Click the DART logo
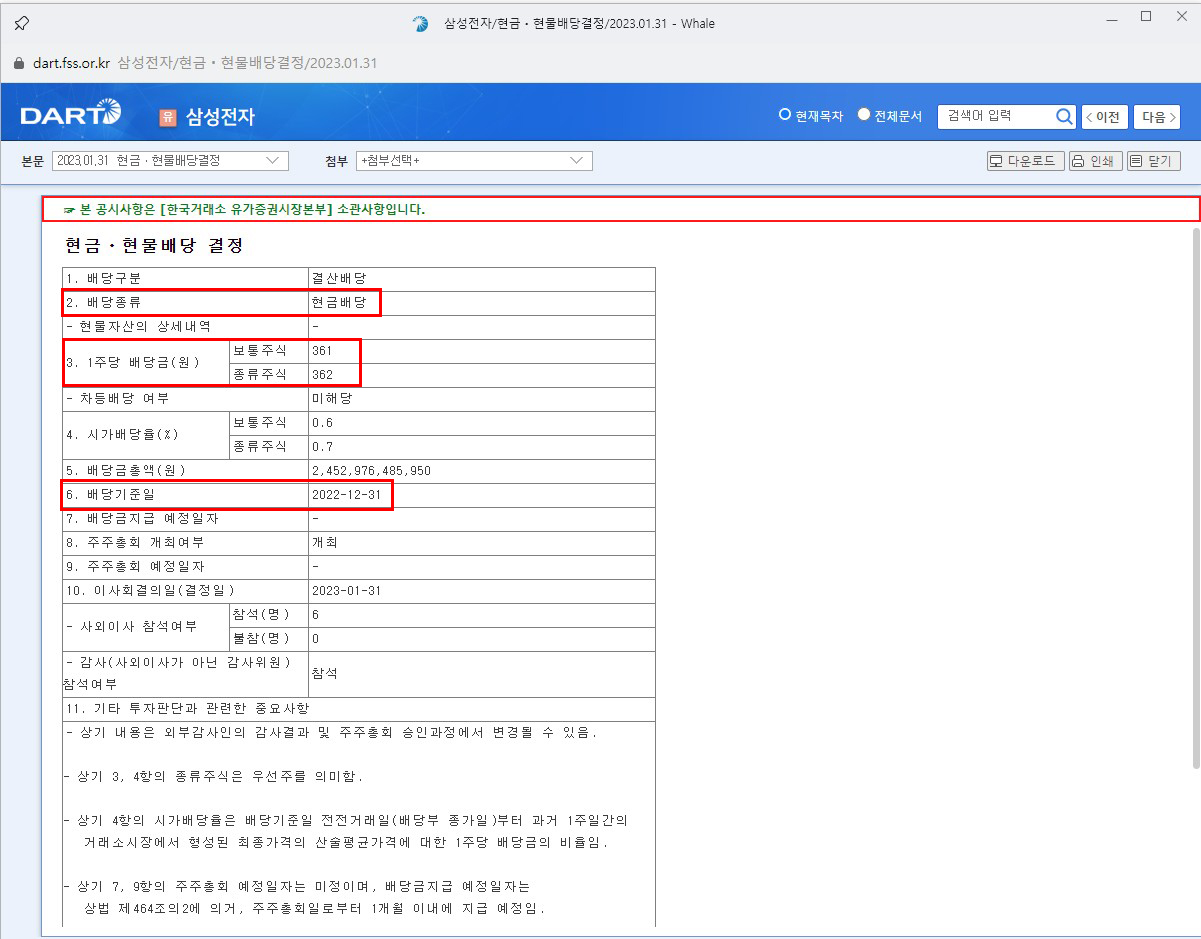Screen dimensions: 1201x939 pos(70,114)
